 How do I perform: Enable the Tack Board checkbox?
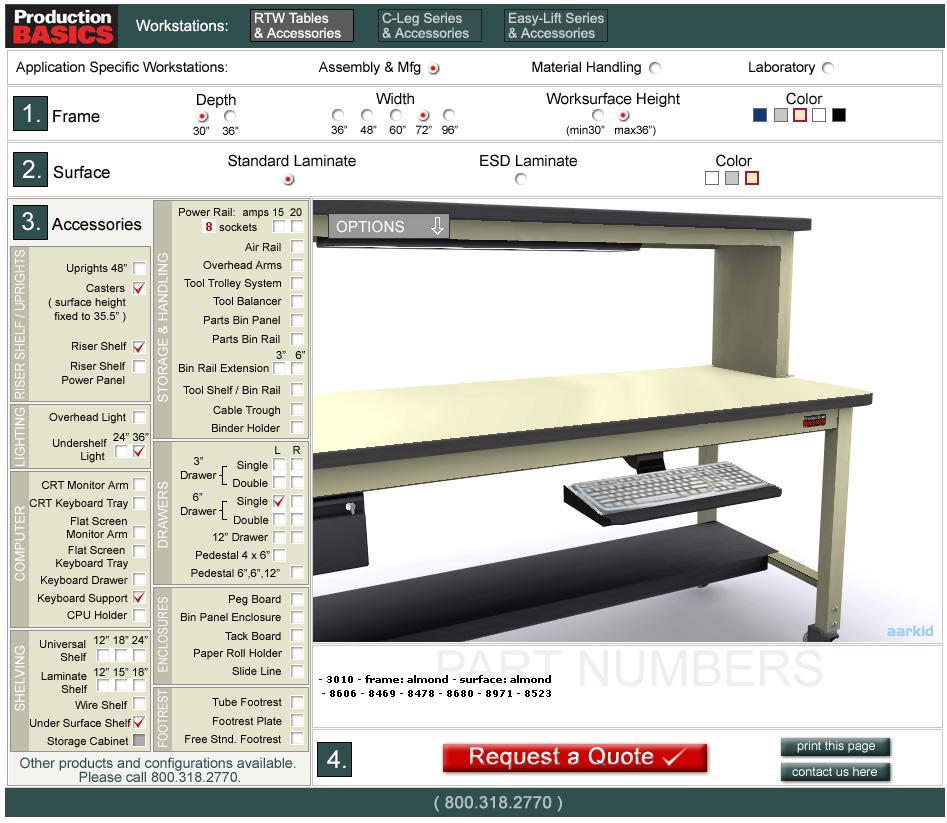pyautogui.click(x=297, y=635)
